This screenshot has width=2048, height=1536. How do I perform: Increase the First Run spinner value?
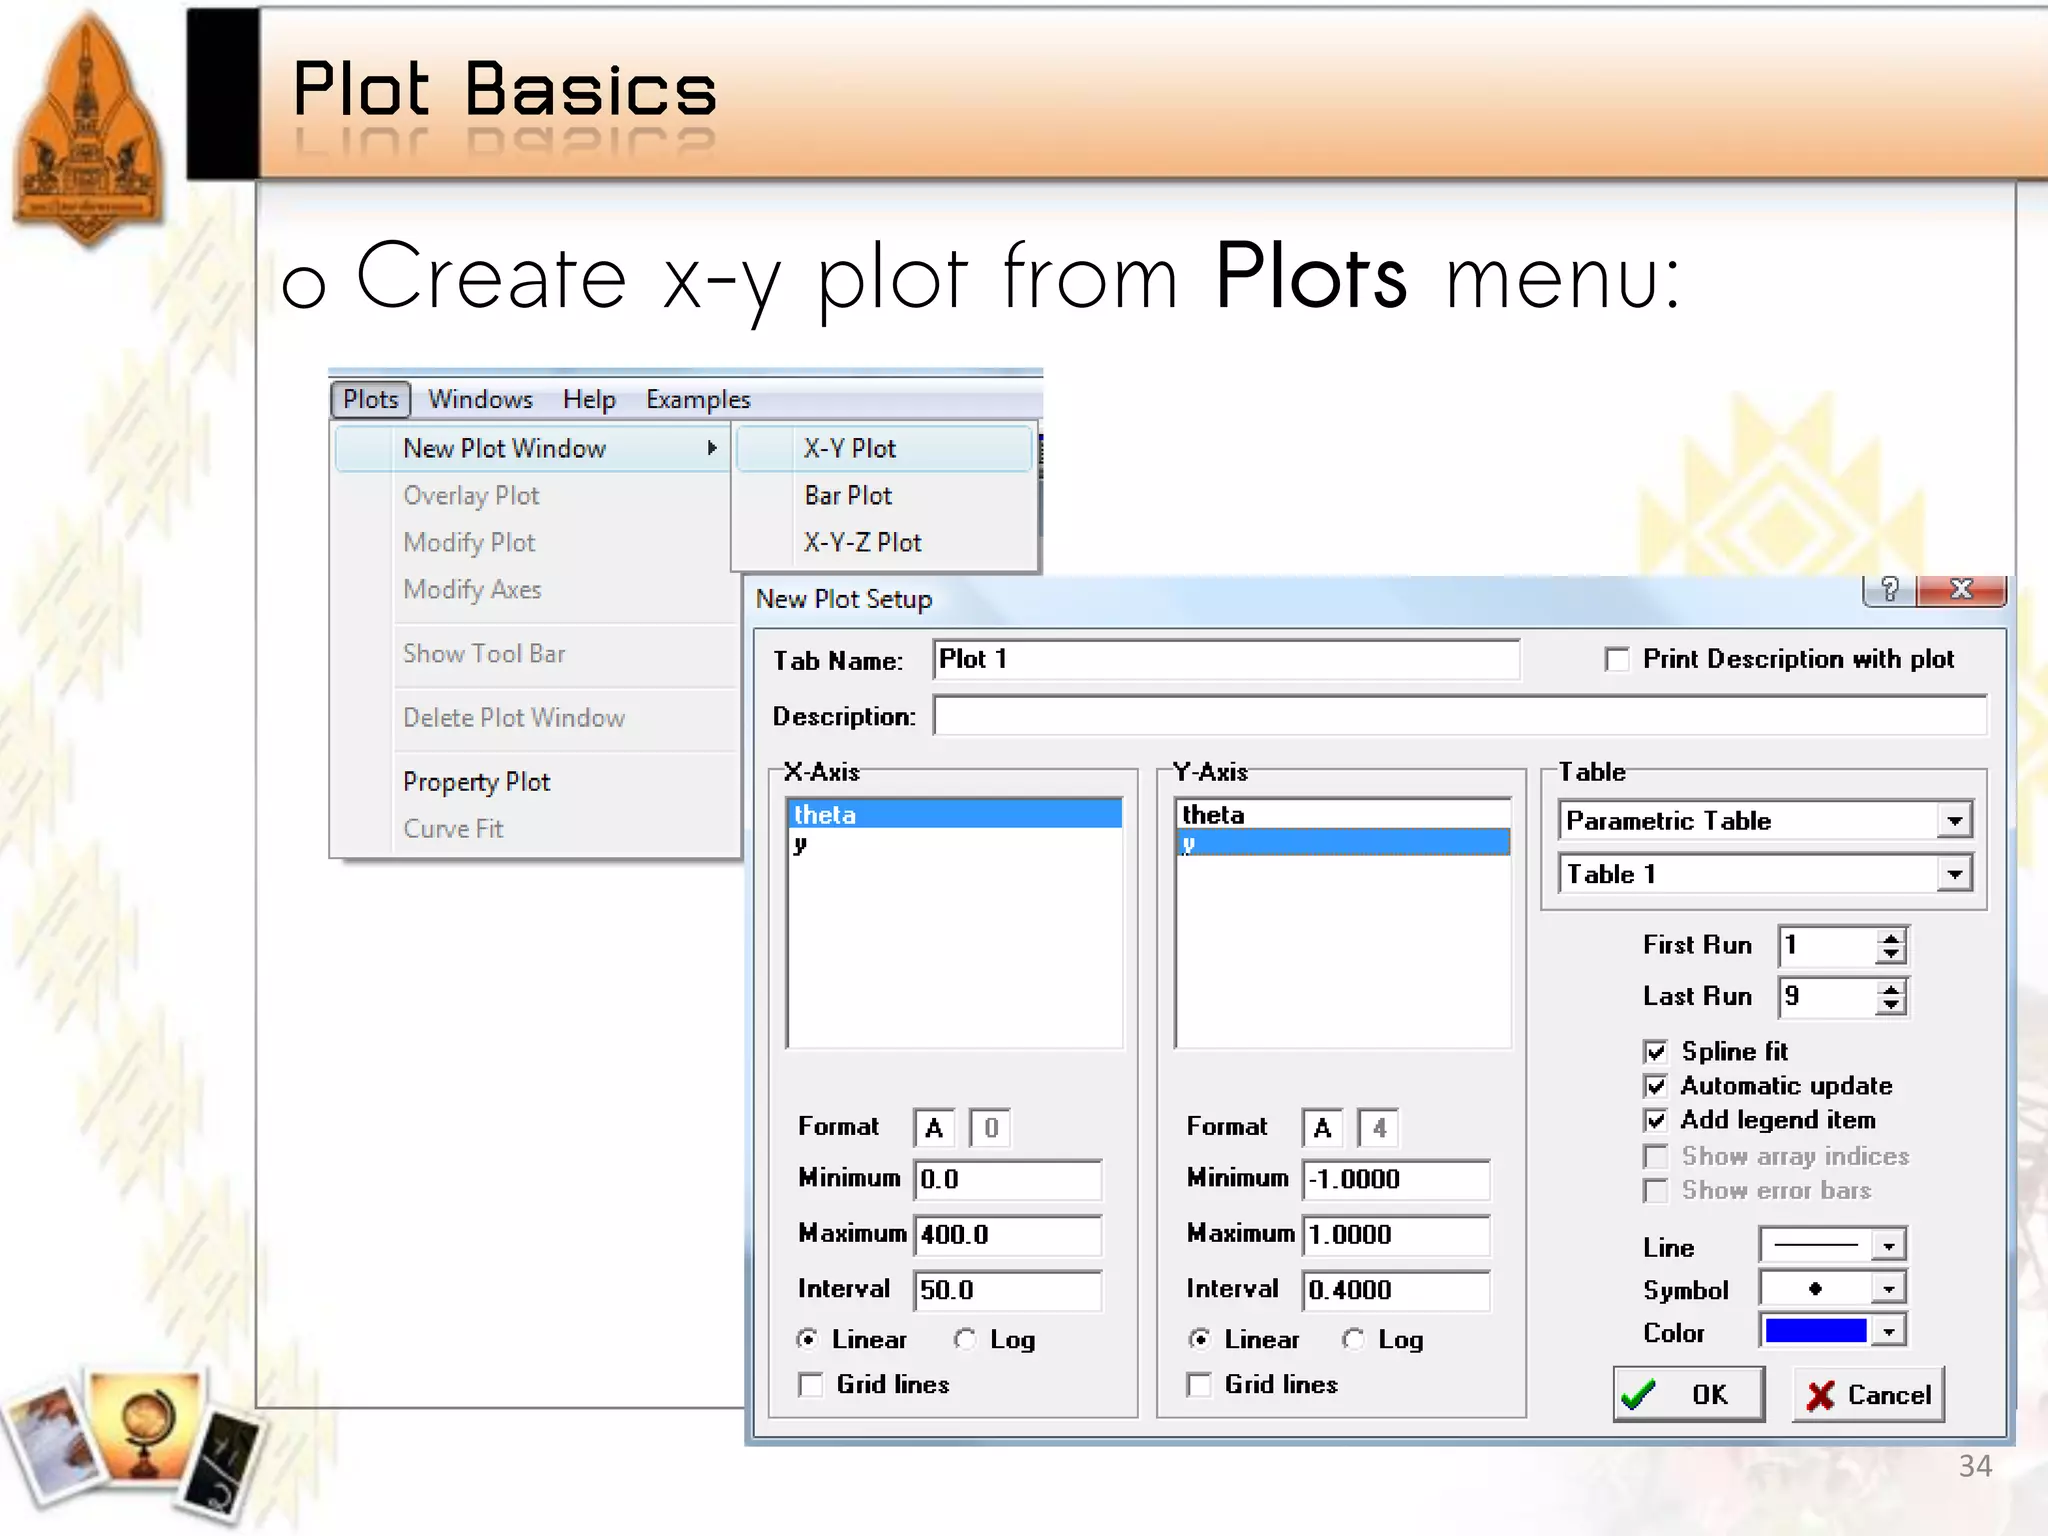1890,938
